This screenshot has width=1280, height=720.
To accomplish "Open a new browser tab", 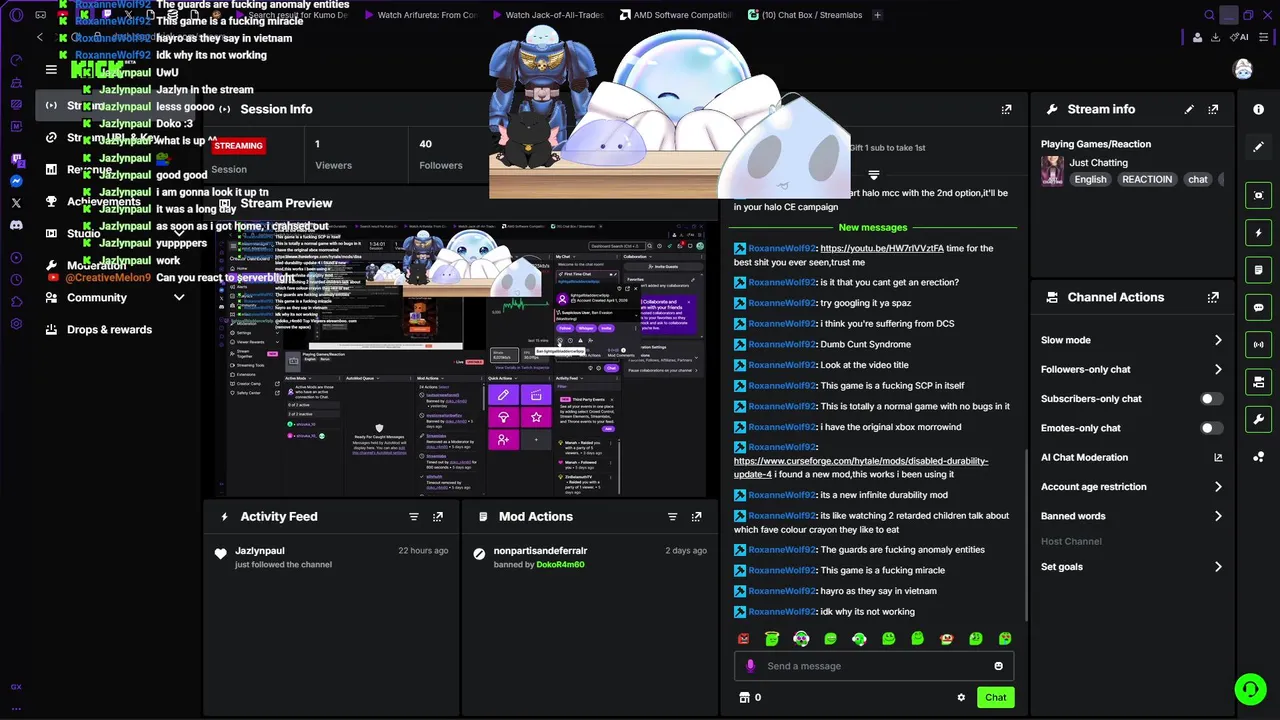I will point(877,15).
